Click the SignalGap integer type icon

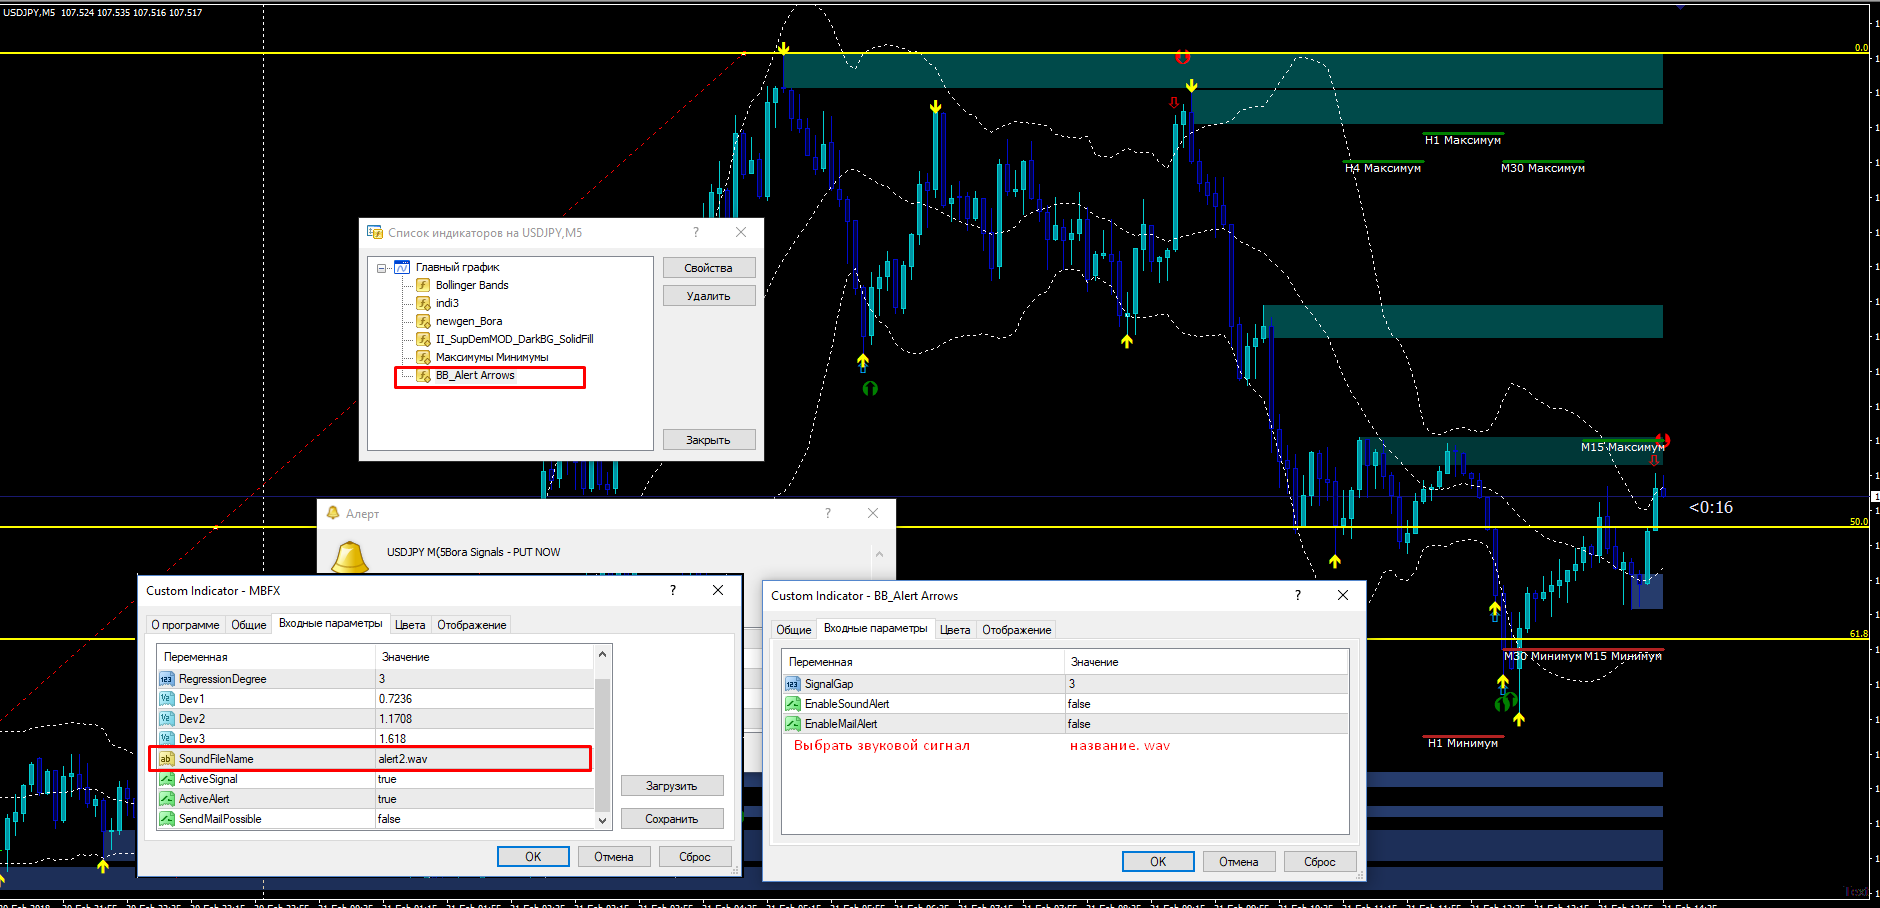pos(793,684)
